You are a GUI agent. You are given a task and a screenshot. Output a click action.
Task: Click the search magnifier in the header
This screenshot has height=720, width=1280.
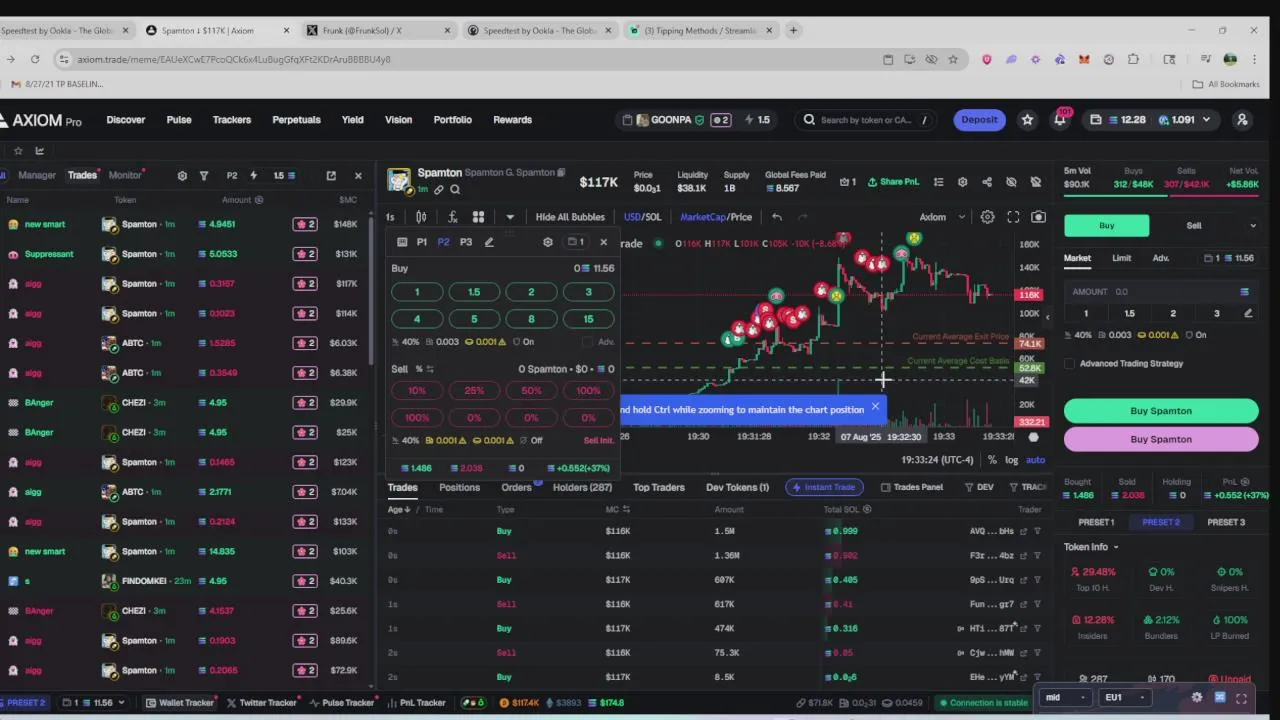pyautogui.click(x=809, y=120)
